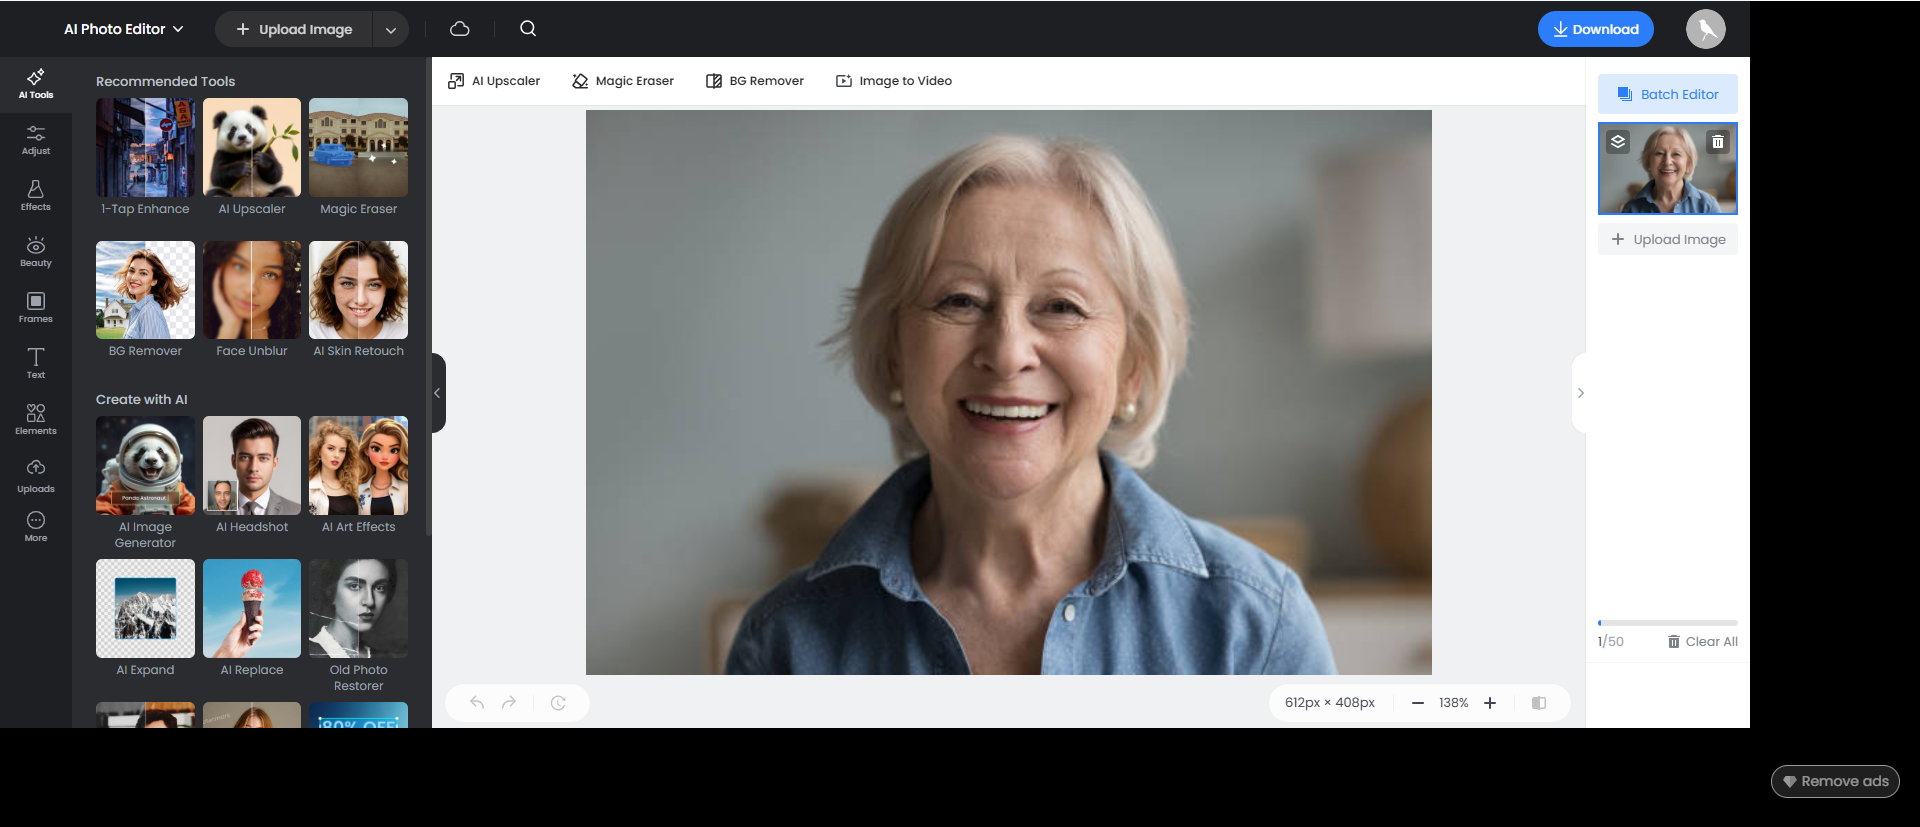Toggle the before/after compare view
The width and height of the screenshot is (1920, 827).
pyautogui.click(x=1539, y=703)
